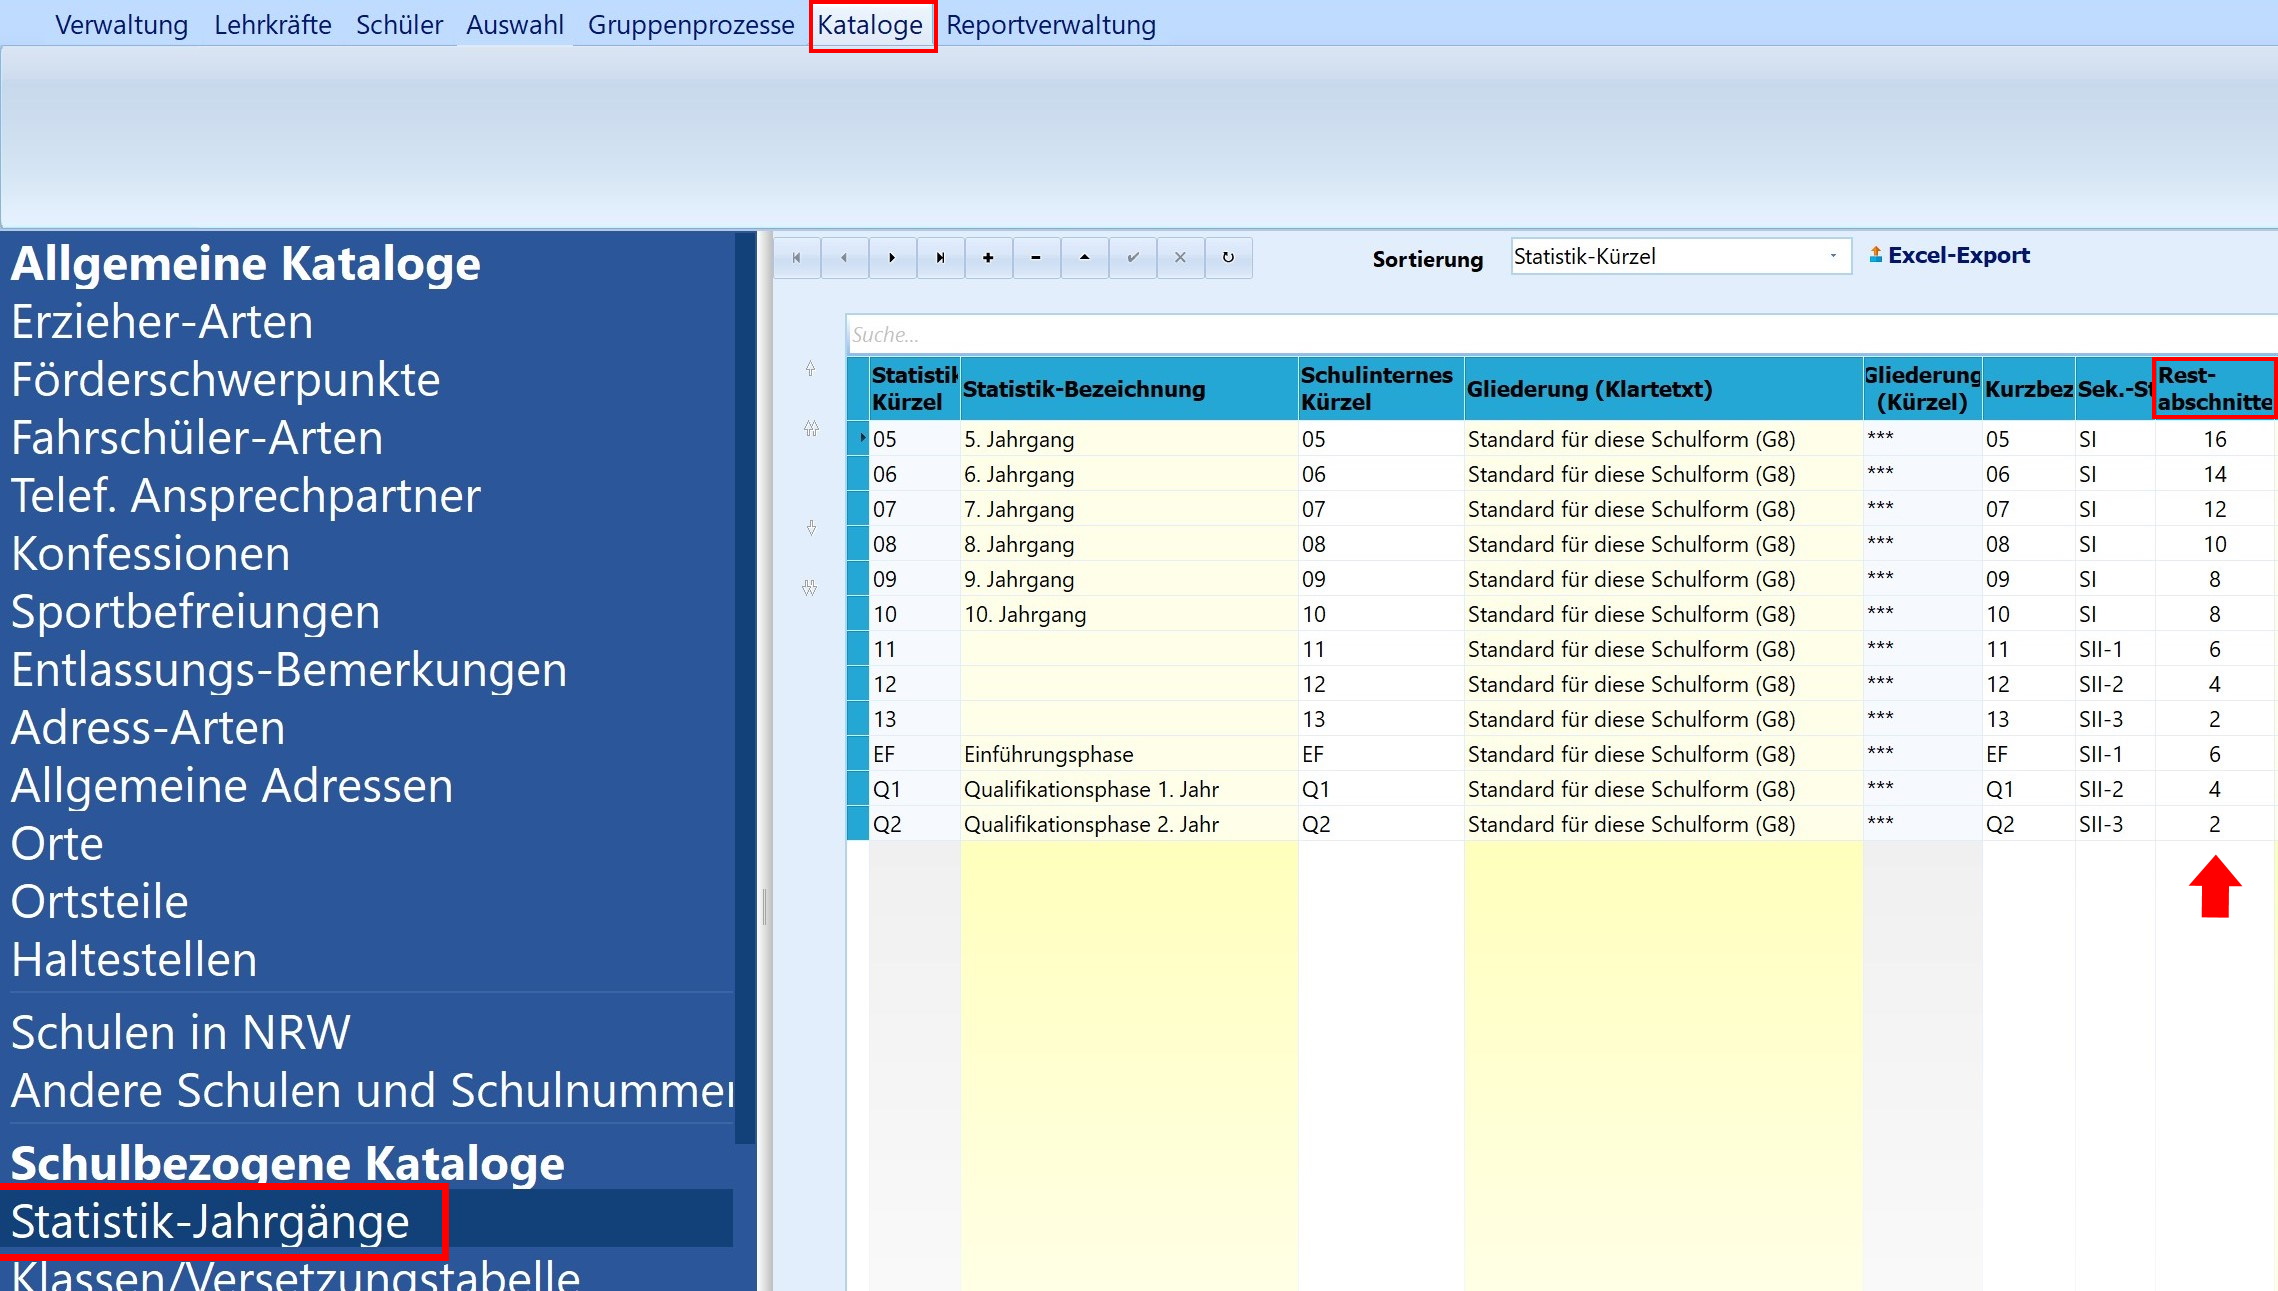Image resolution: width=2278 pixels, height=1291 pixels.
Task: Open the Reportverwaltung menu
Action: 1051,25
